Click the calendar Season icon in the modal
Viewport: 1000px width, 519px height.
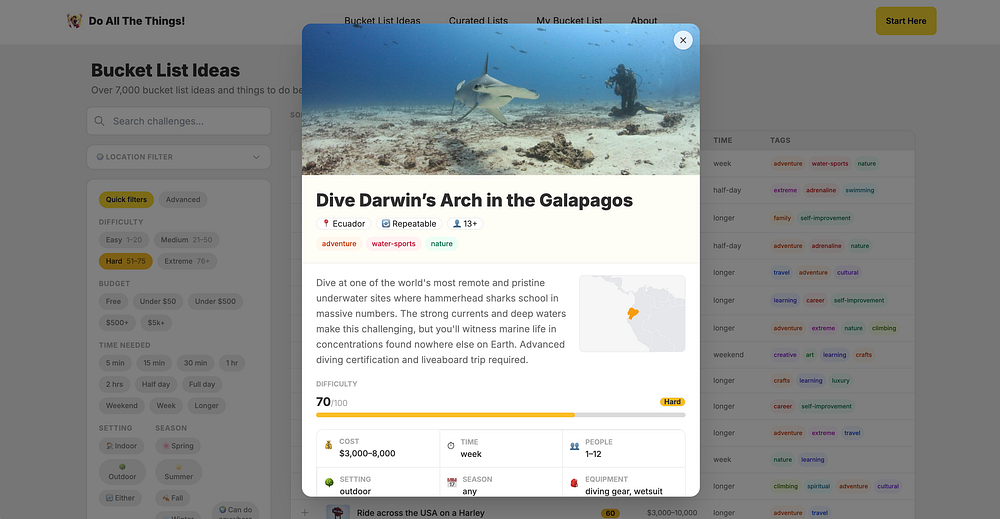[452, 483]
